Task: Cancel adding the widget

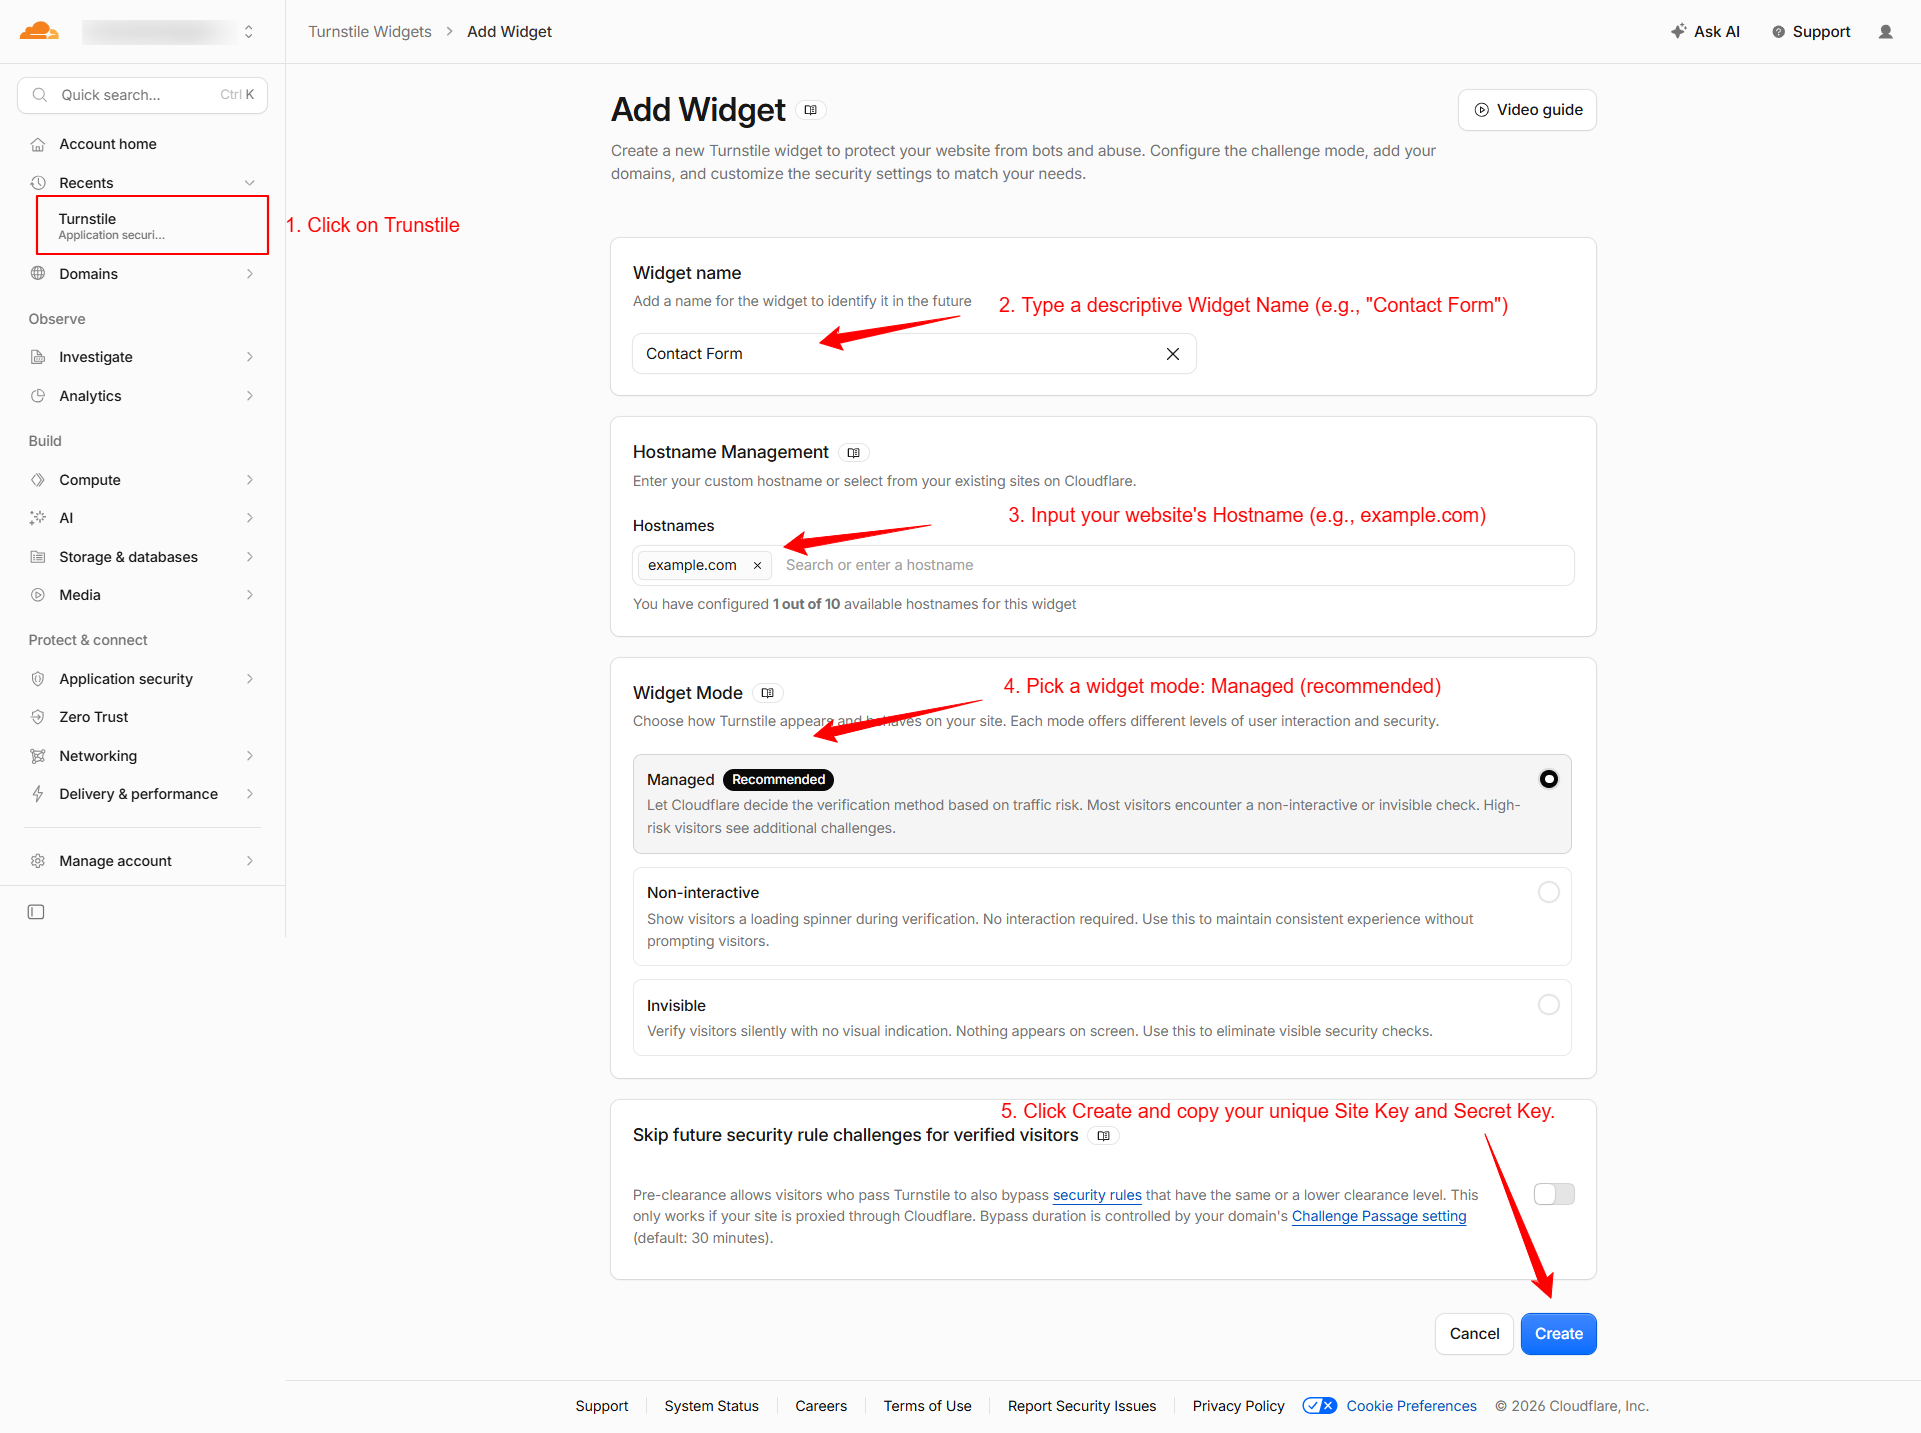Action: (1474, 1334)
